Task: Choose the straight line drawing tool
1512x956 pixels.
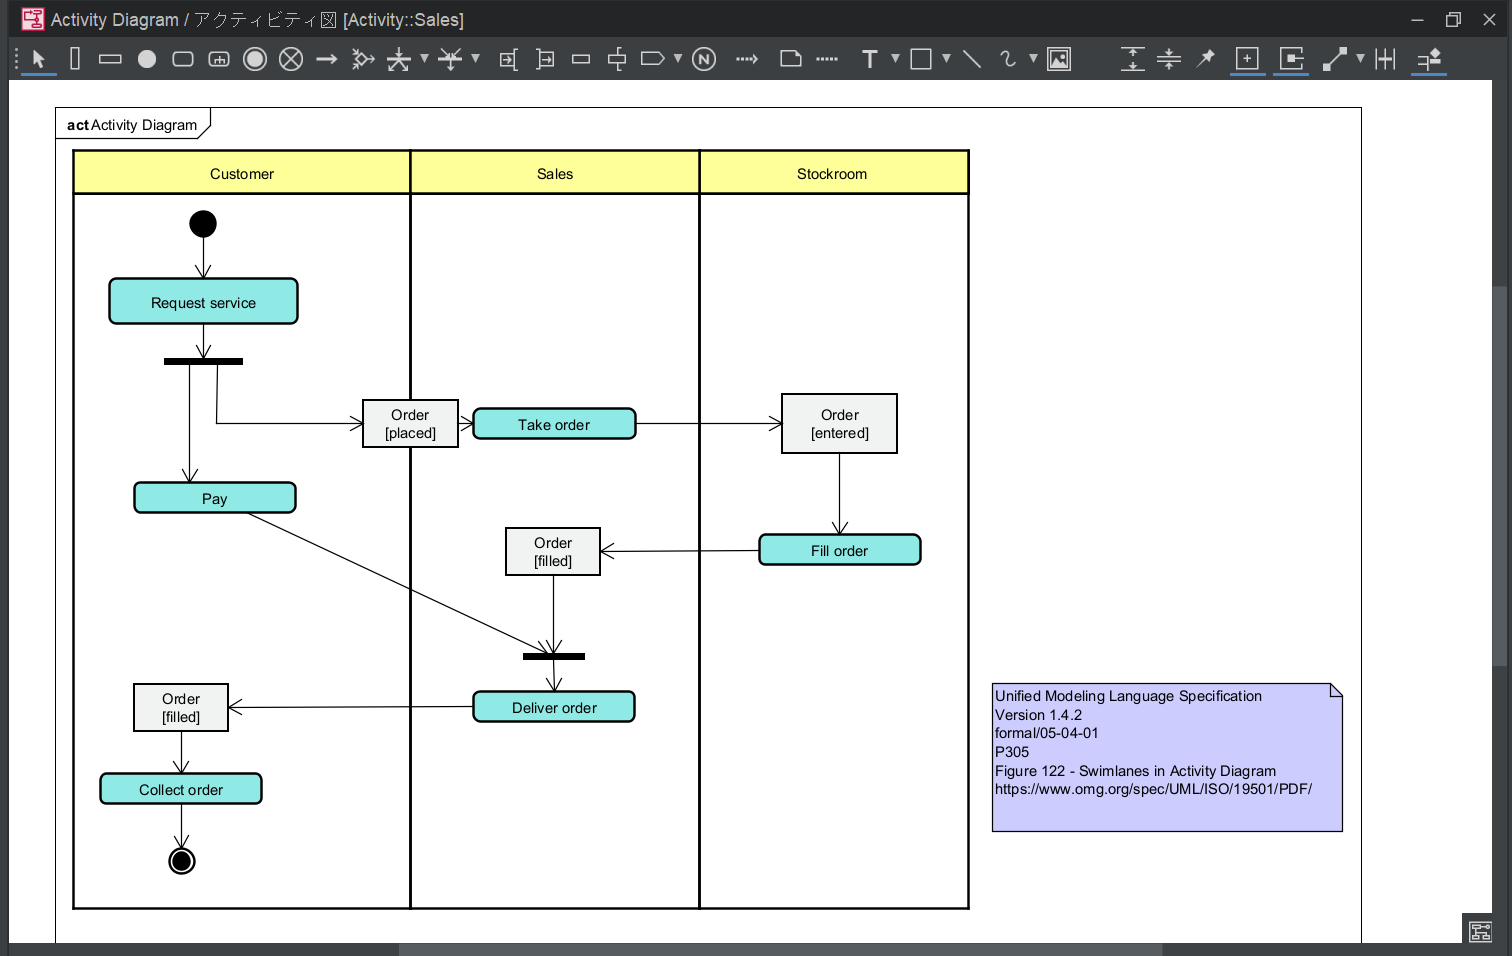Action: tap(971, 59)
